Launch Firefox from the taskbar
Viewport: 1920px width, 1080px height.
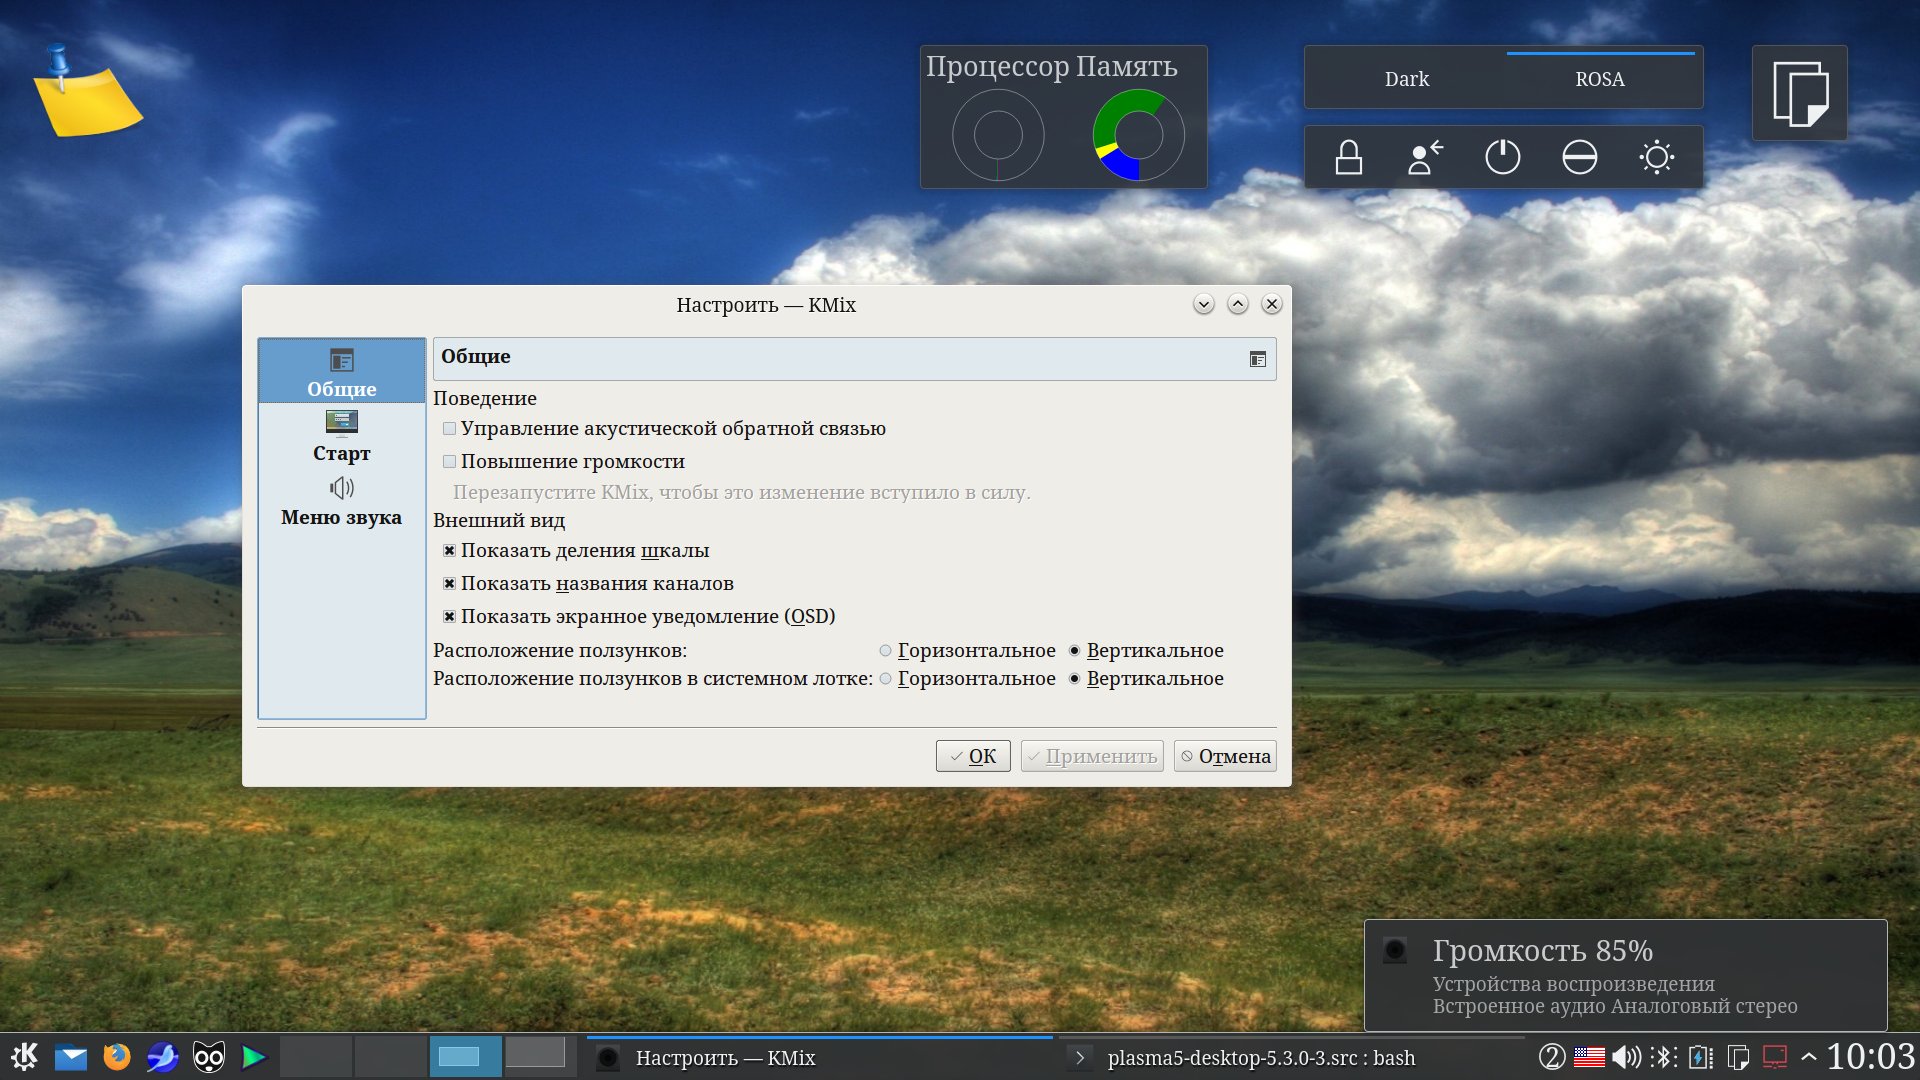(117, 1057)
